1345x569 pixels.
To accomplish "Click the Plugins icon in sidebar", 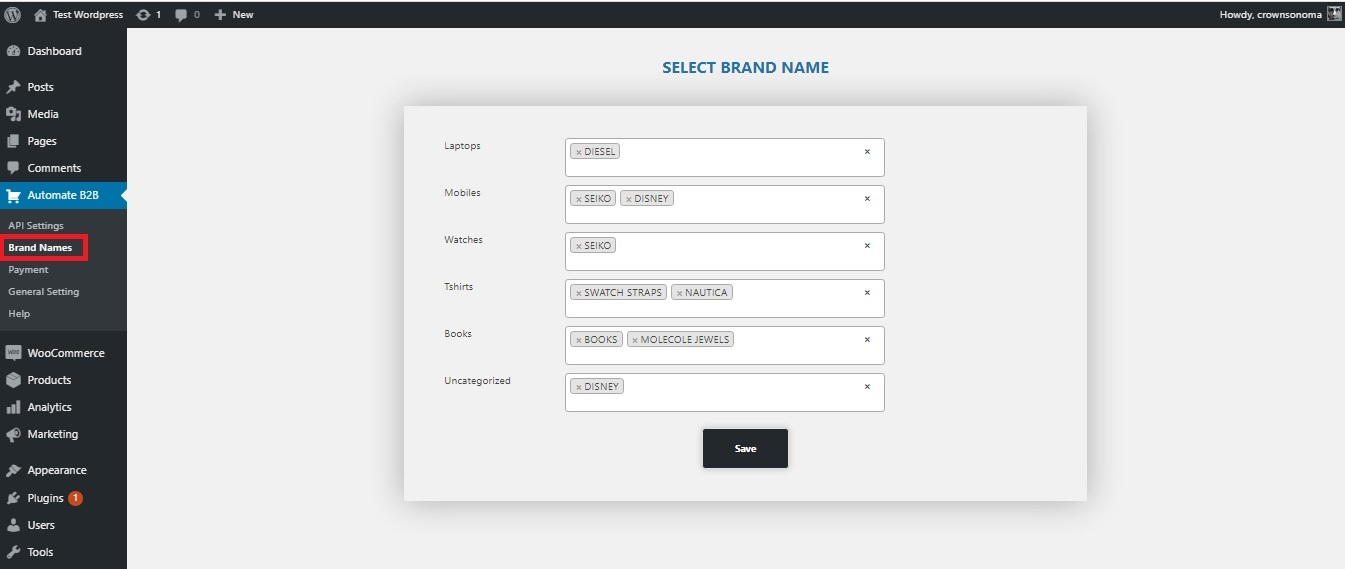I will pos(13,498).
